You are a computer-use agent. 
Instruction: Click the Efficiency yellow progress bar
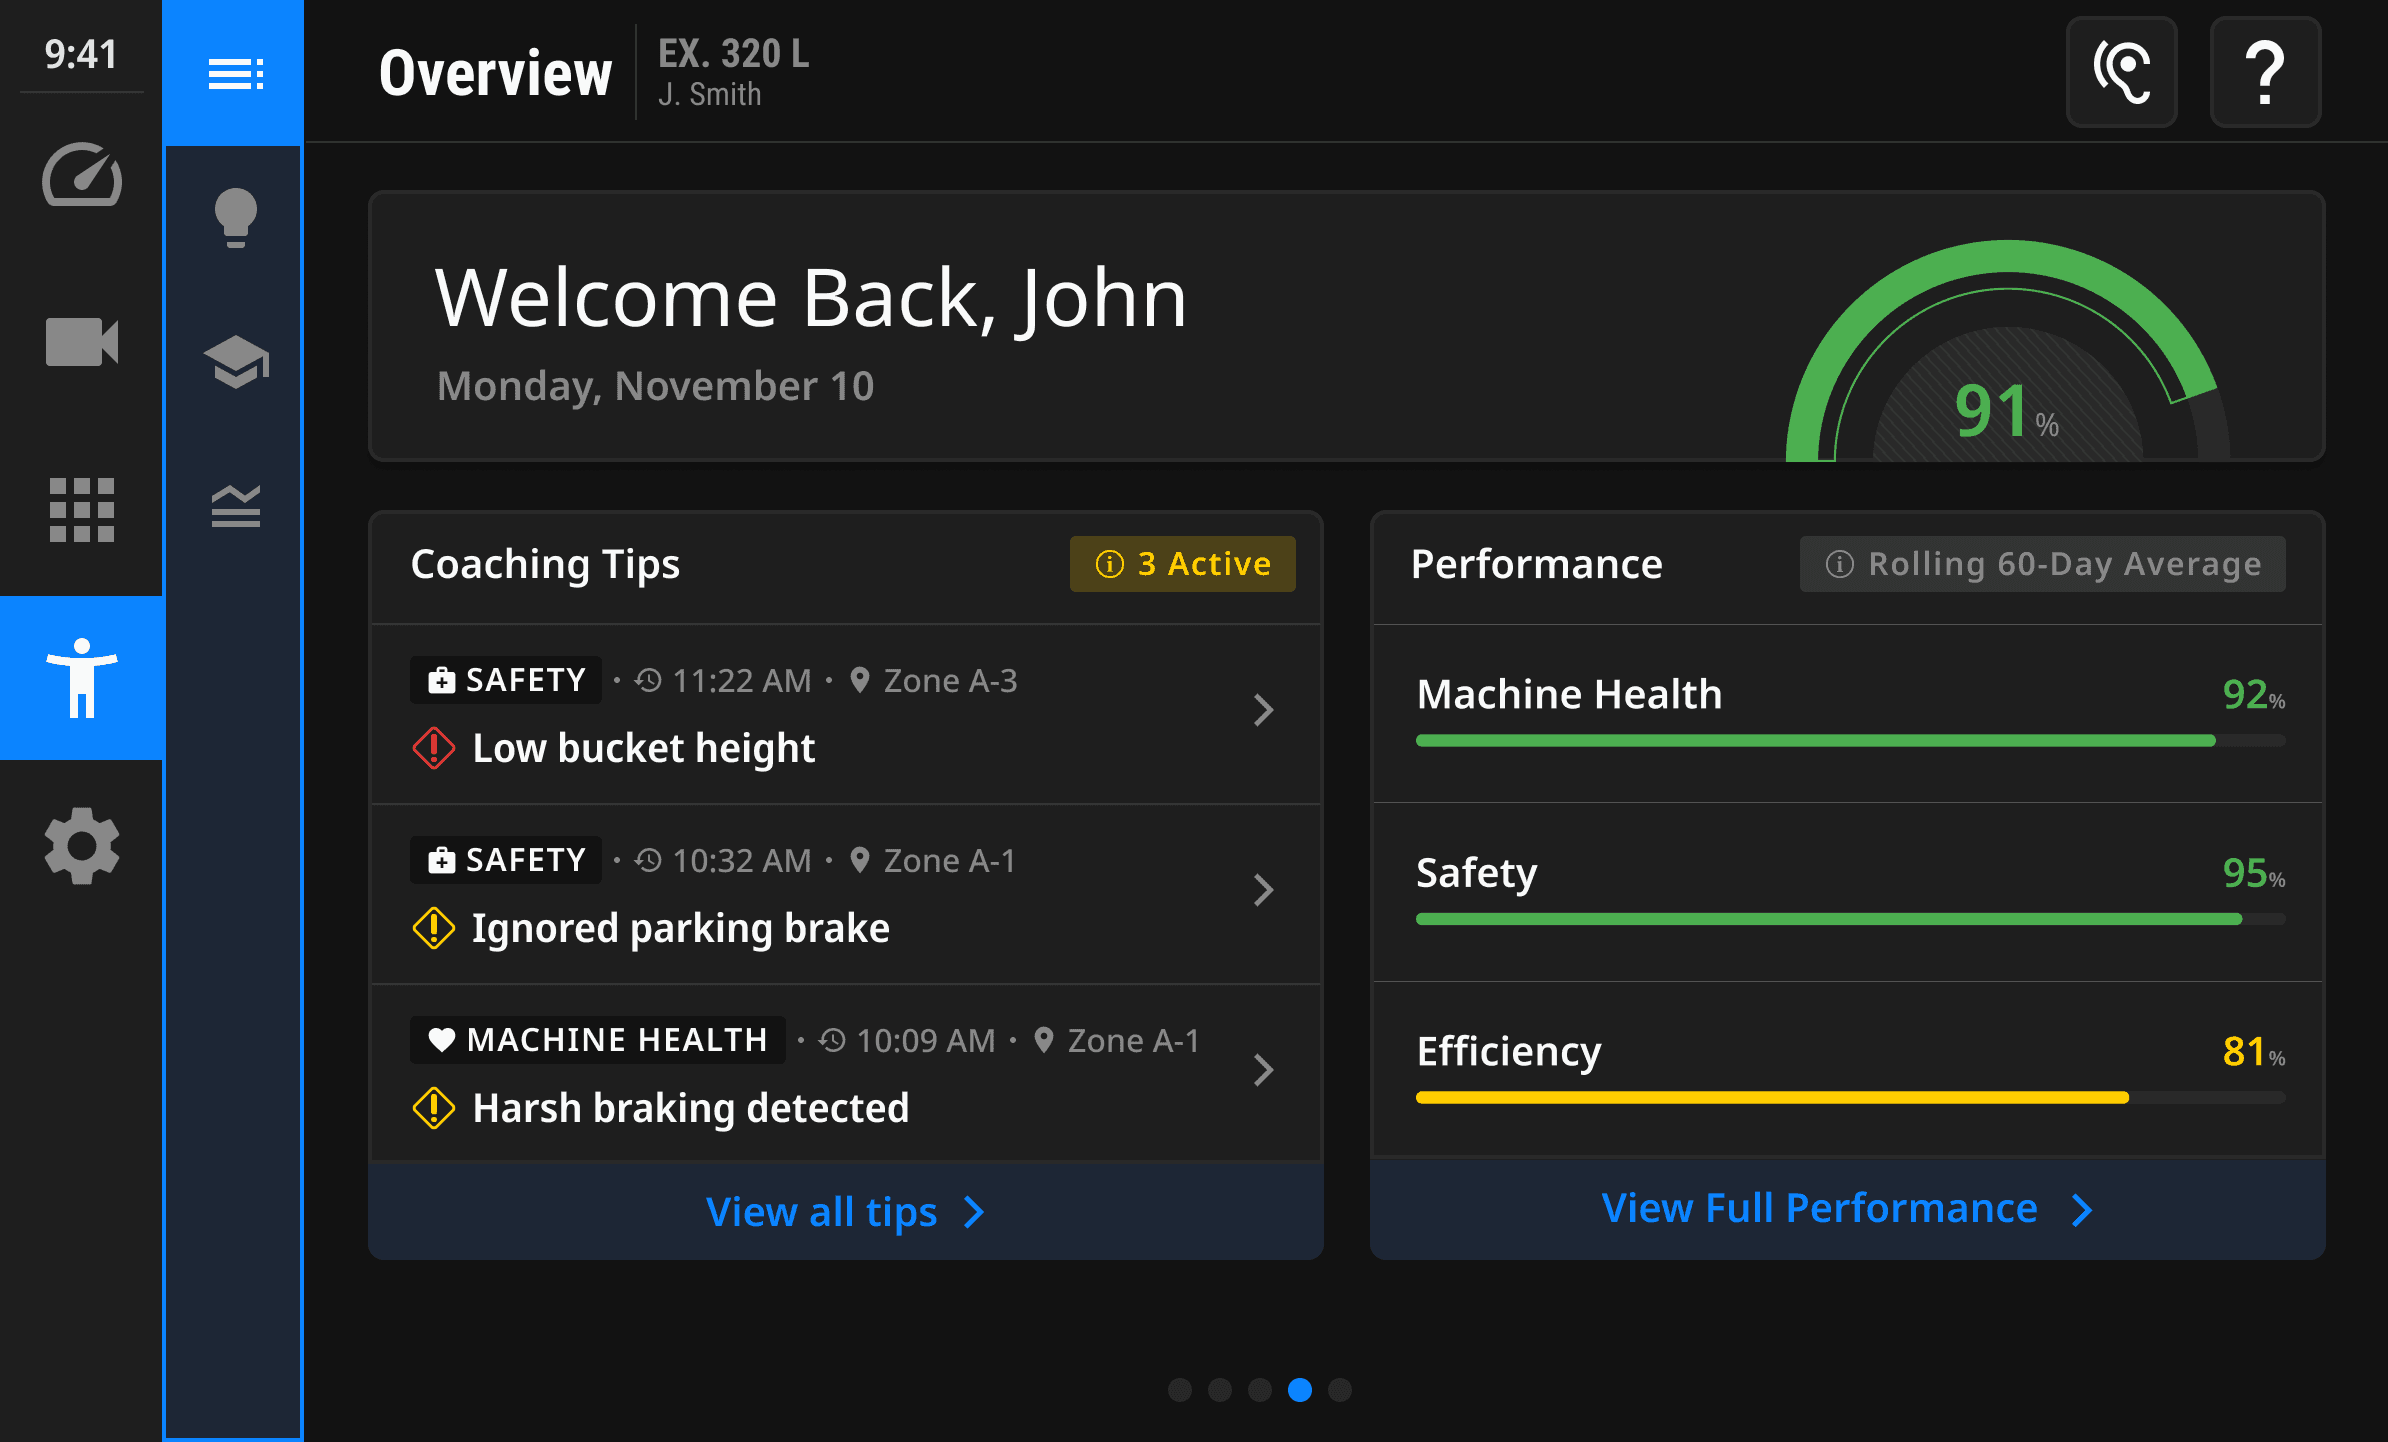click(1772, 1098)
